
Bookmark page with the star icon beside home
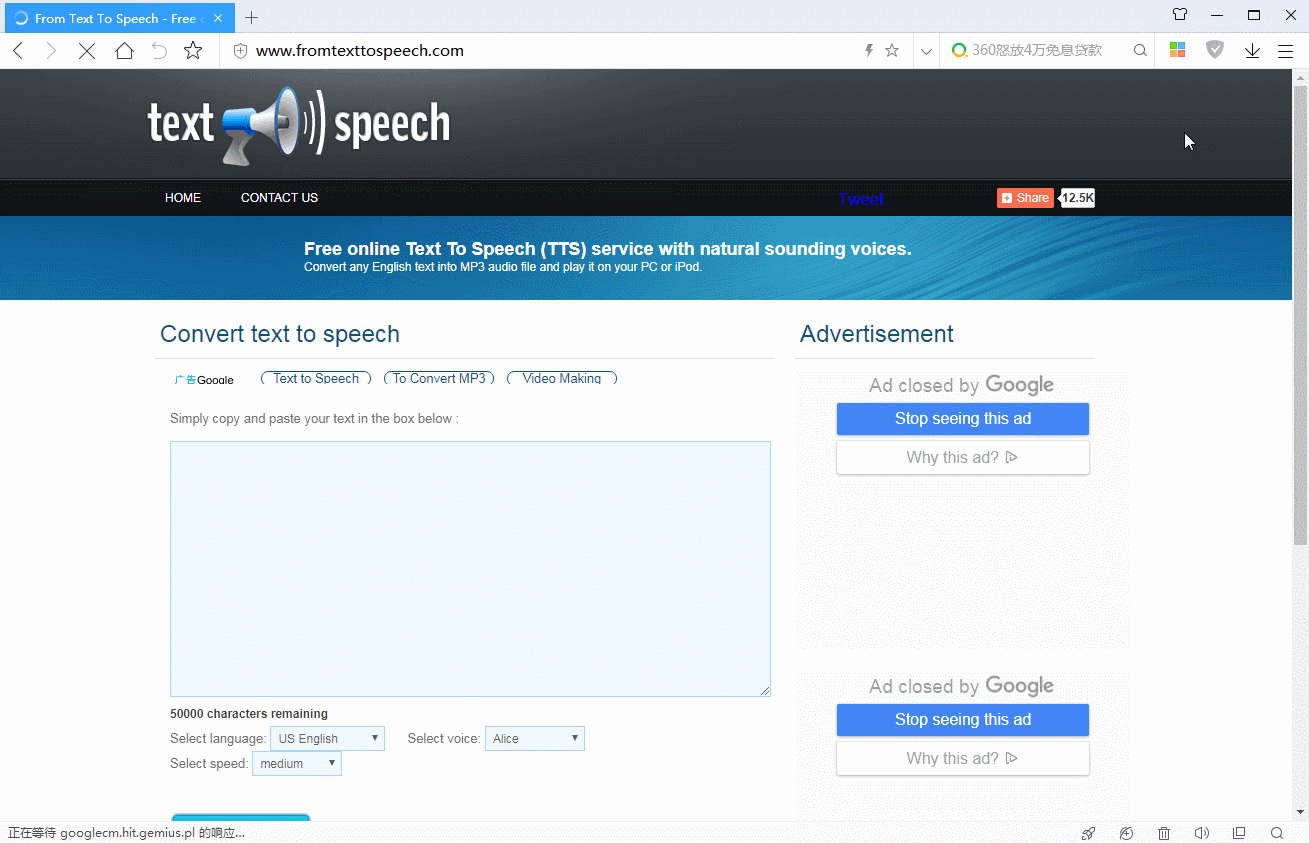pos(193,51)
